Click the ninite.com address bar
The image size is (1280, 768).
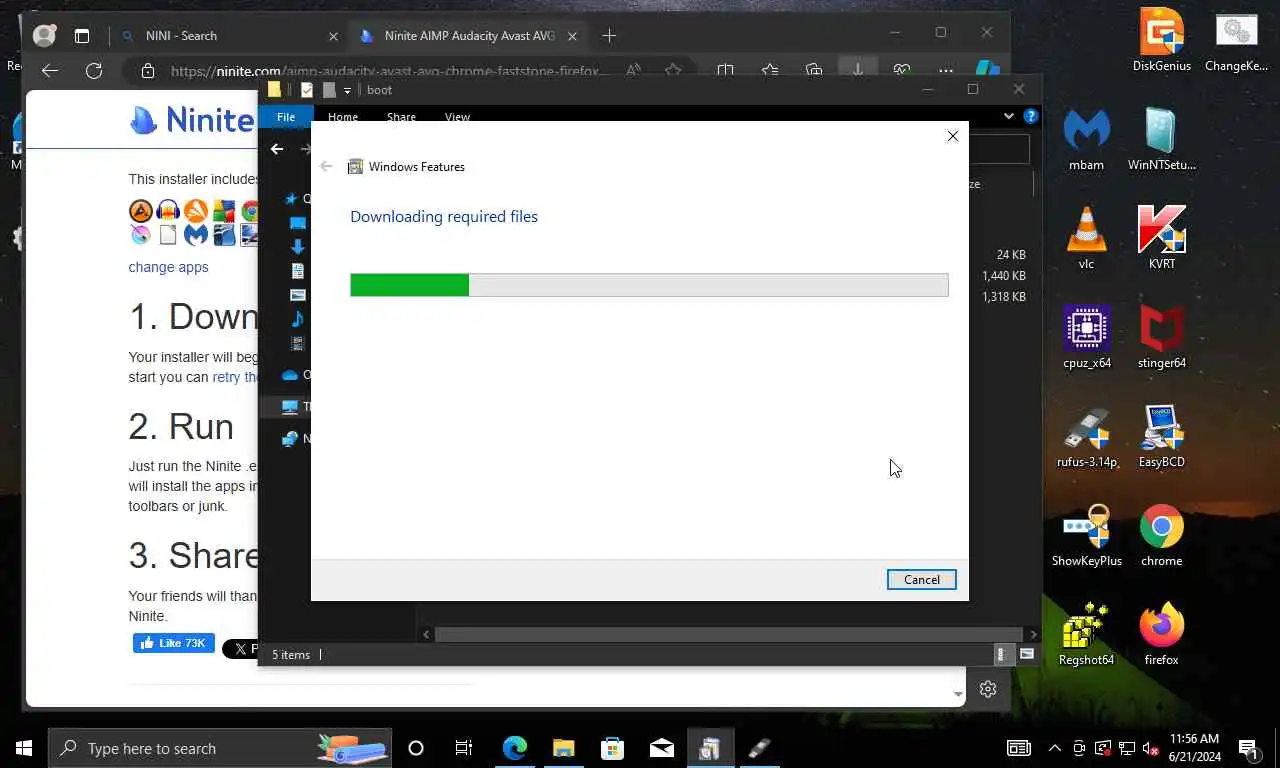pyautogui.click(x=385, y=71)
